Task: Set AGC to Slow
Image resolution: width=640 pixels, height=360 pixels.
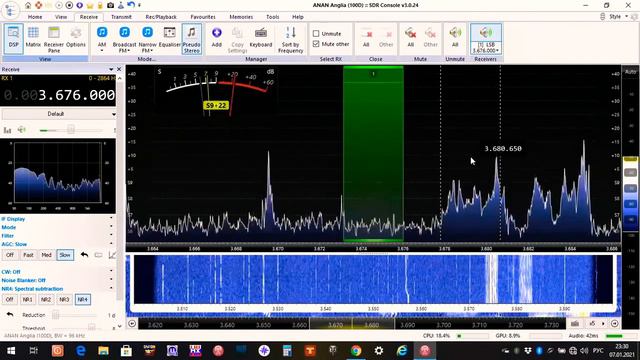Action: (x=65, y=255)
